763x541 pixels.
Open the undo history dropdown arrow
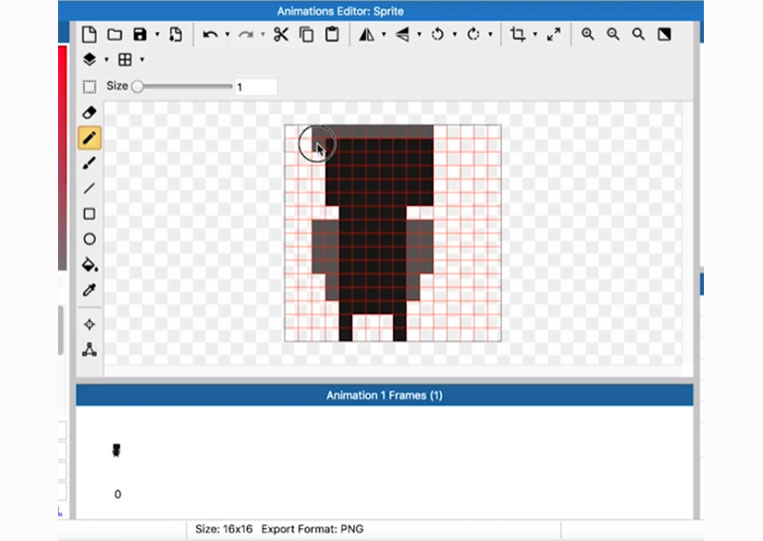(227, 35)
